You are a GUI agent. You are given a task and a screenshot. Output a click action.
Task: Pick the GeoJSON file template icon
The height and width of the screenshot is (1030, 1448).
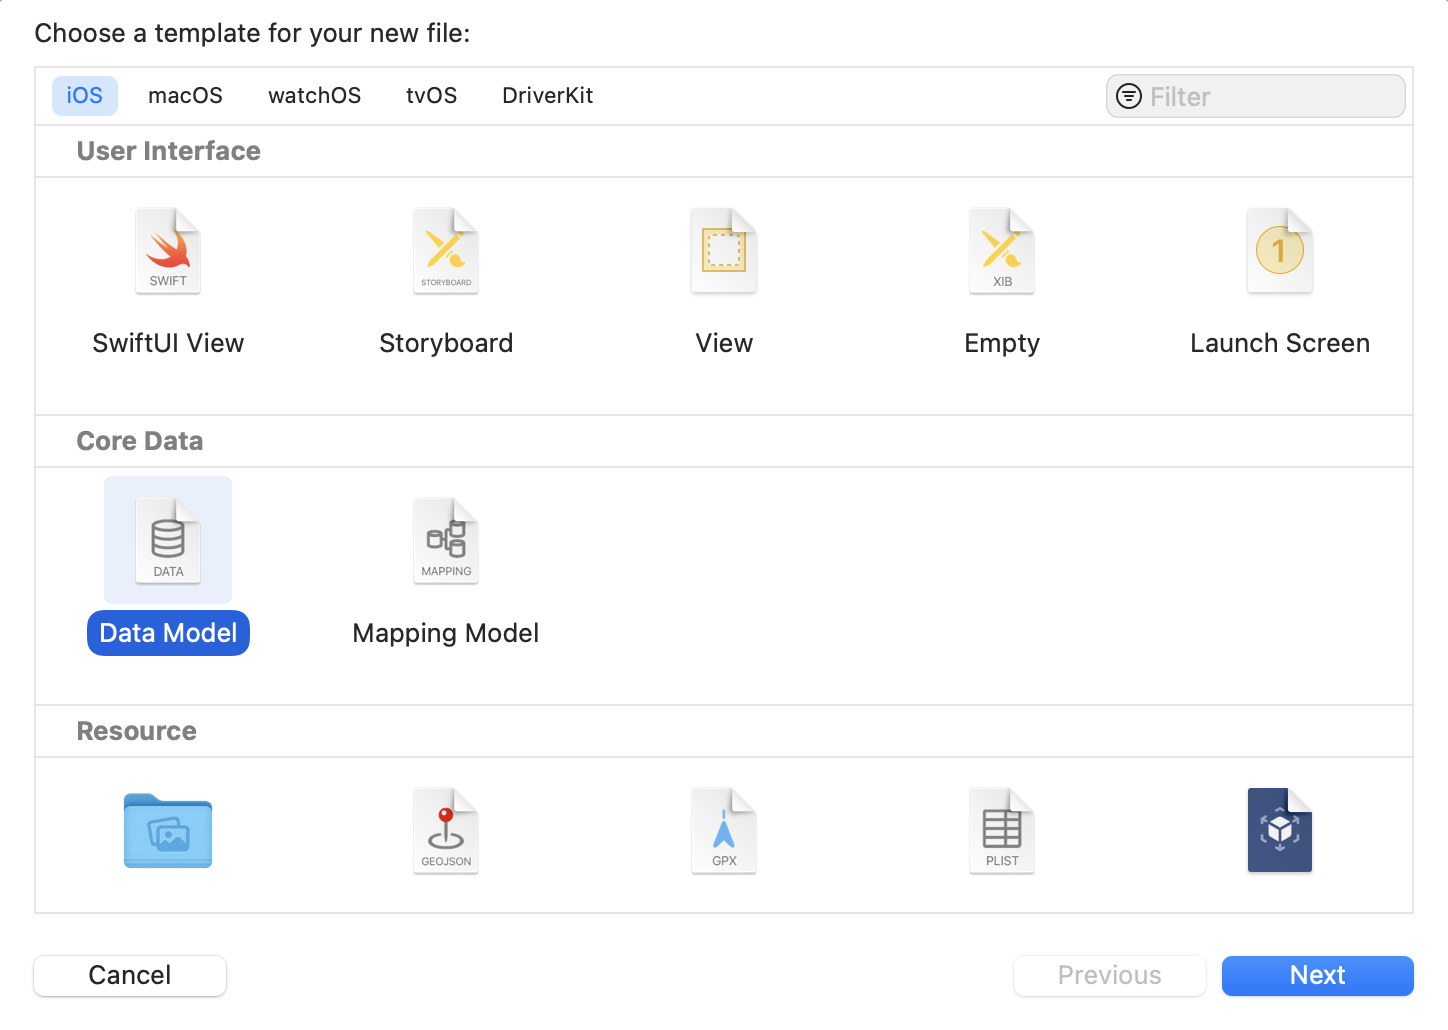[x=446, y=831]
